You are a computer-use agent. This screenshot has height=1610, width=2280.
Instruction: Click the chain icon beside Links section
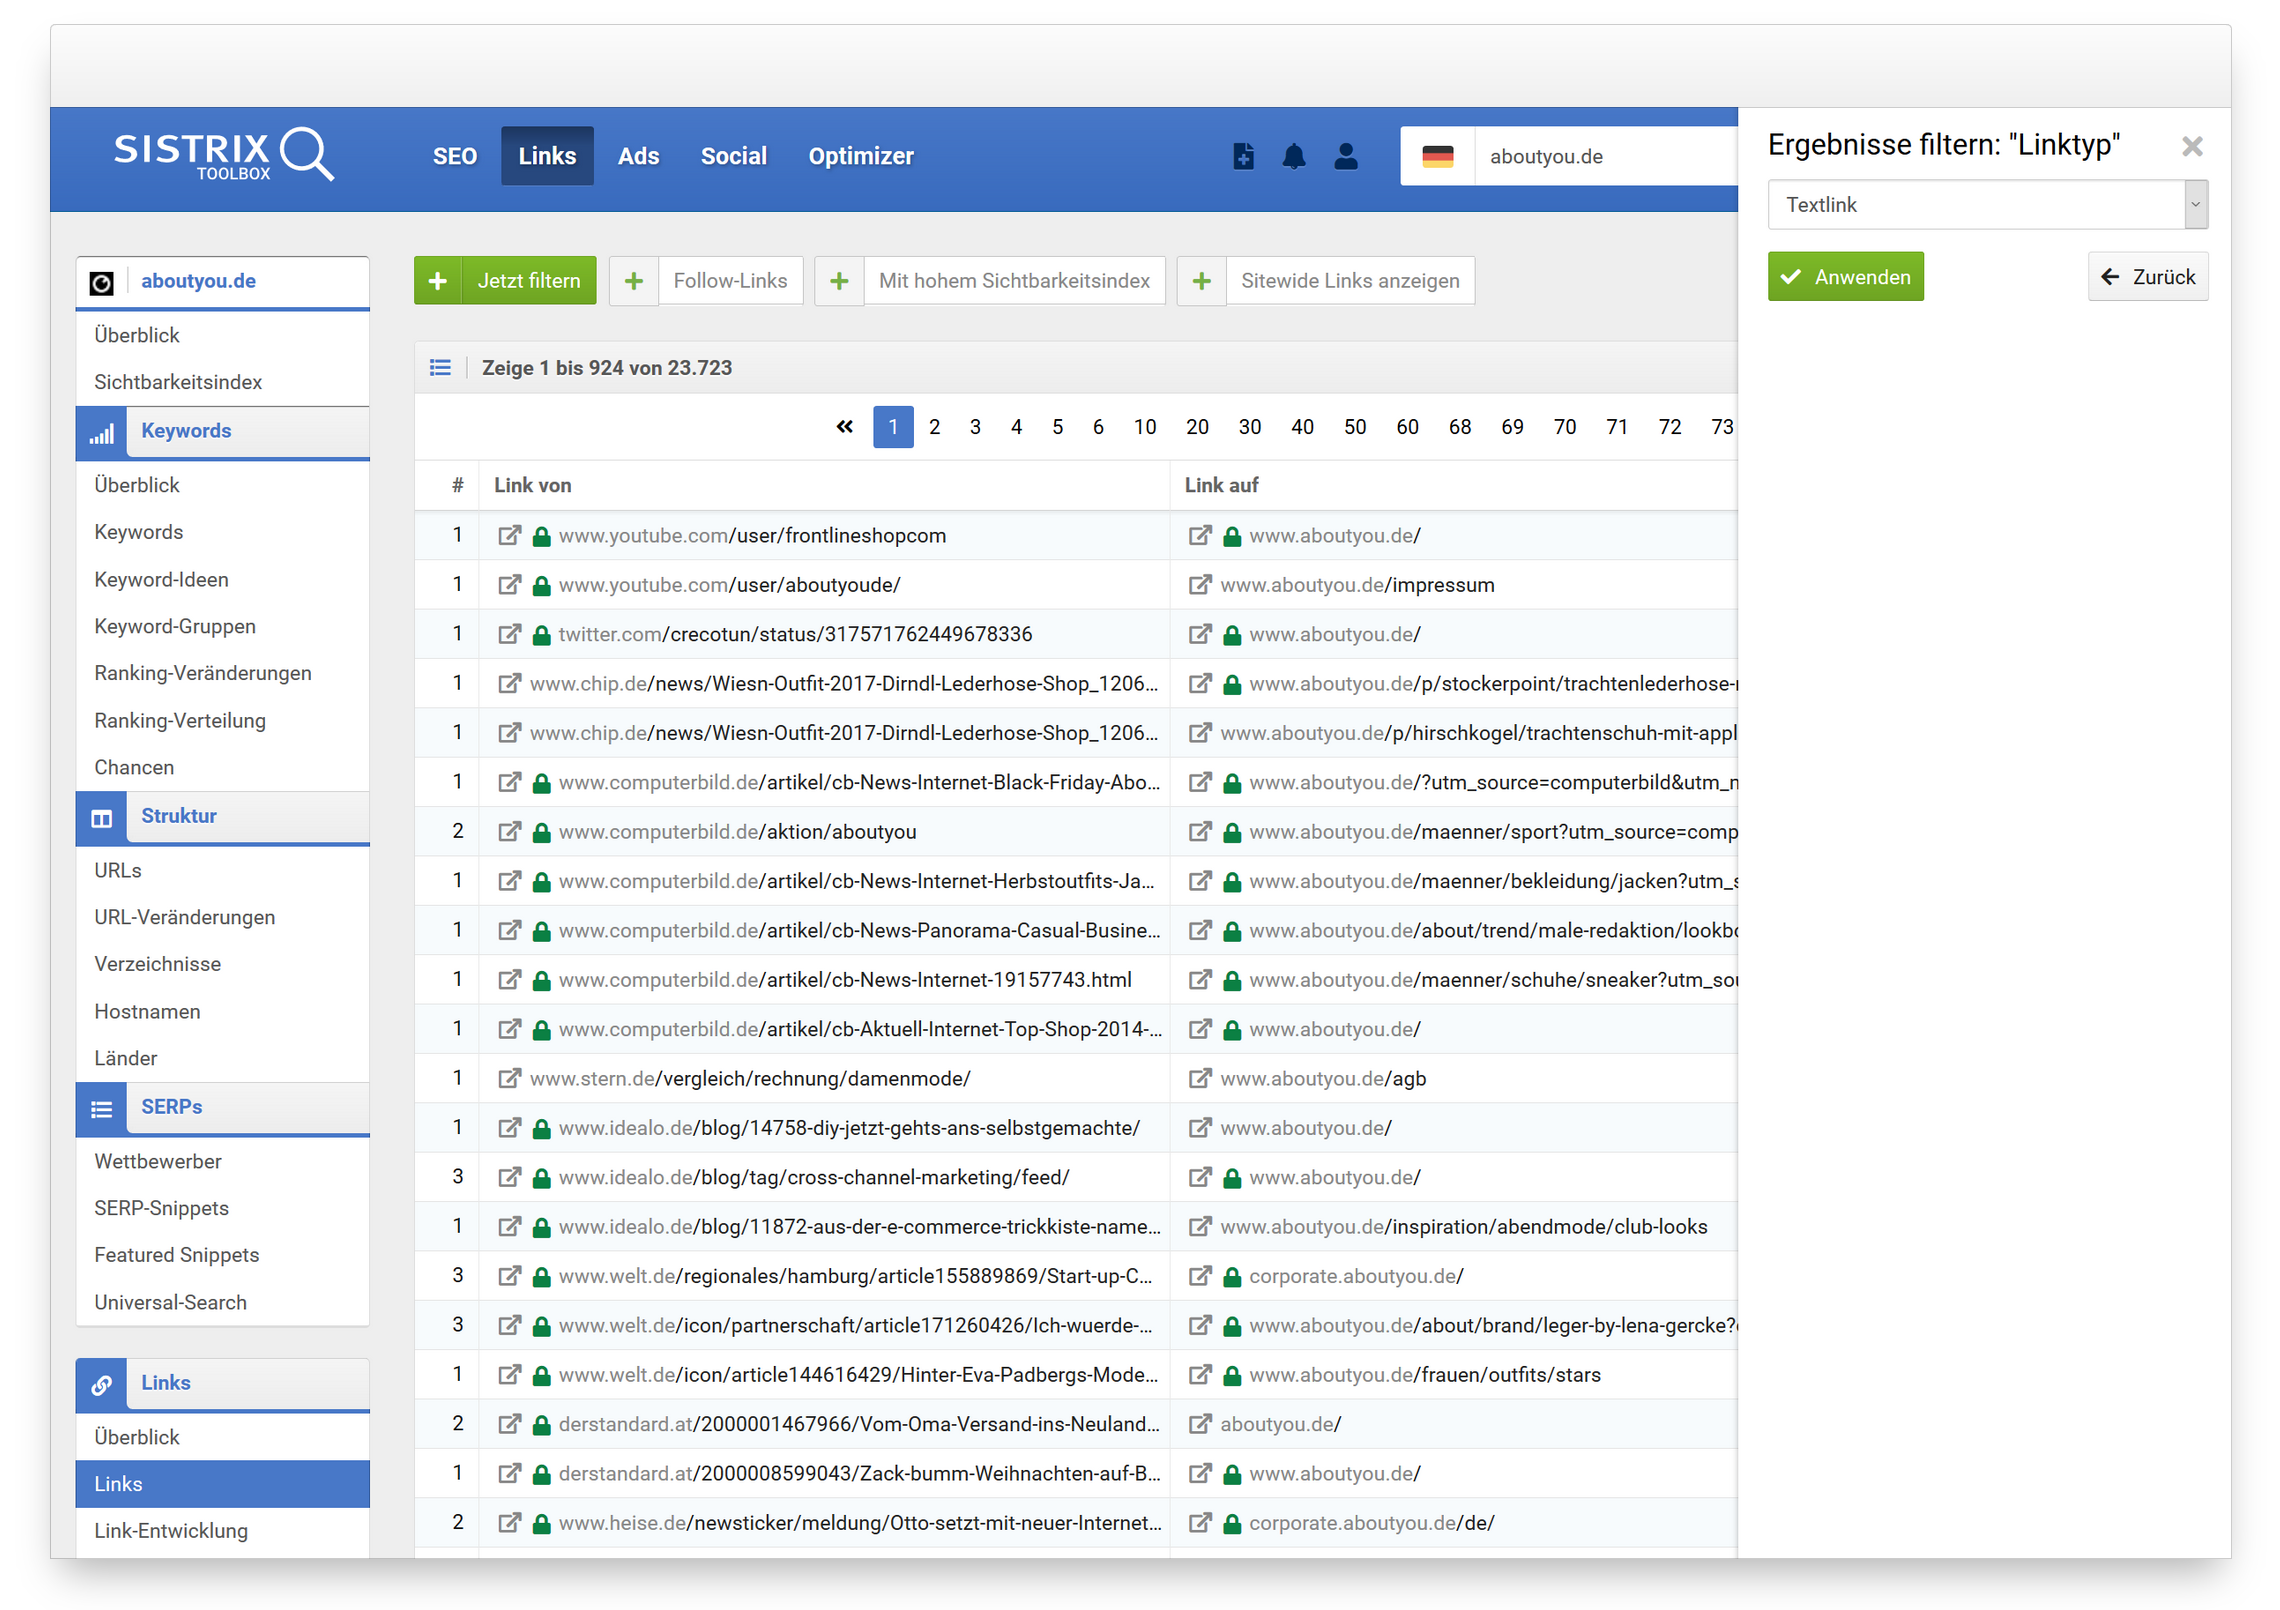click(101, 1384)
